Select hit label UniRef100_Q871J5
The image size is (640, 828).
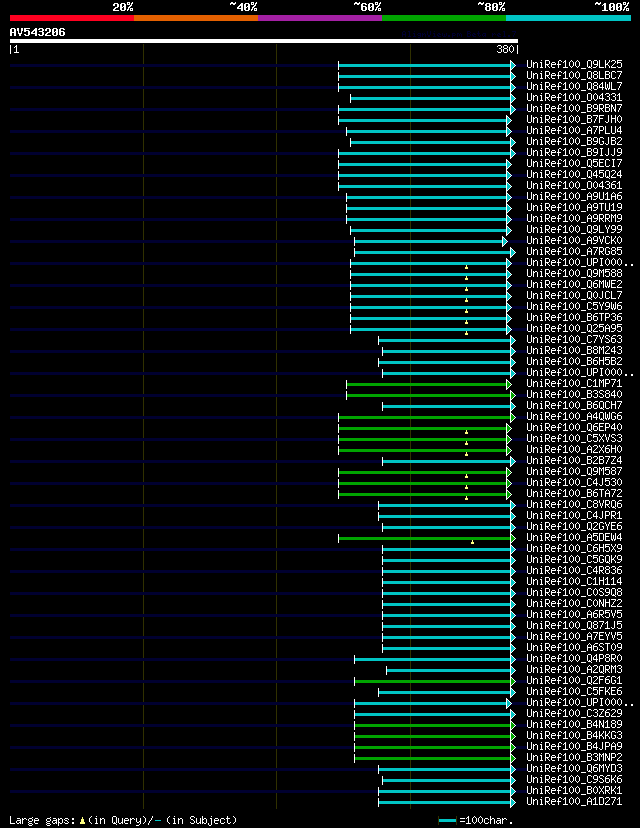click(x=574, y=625)
